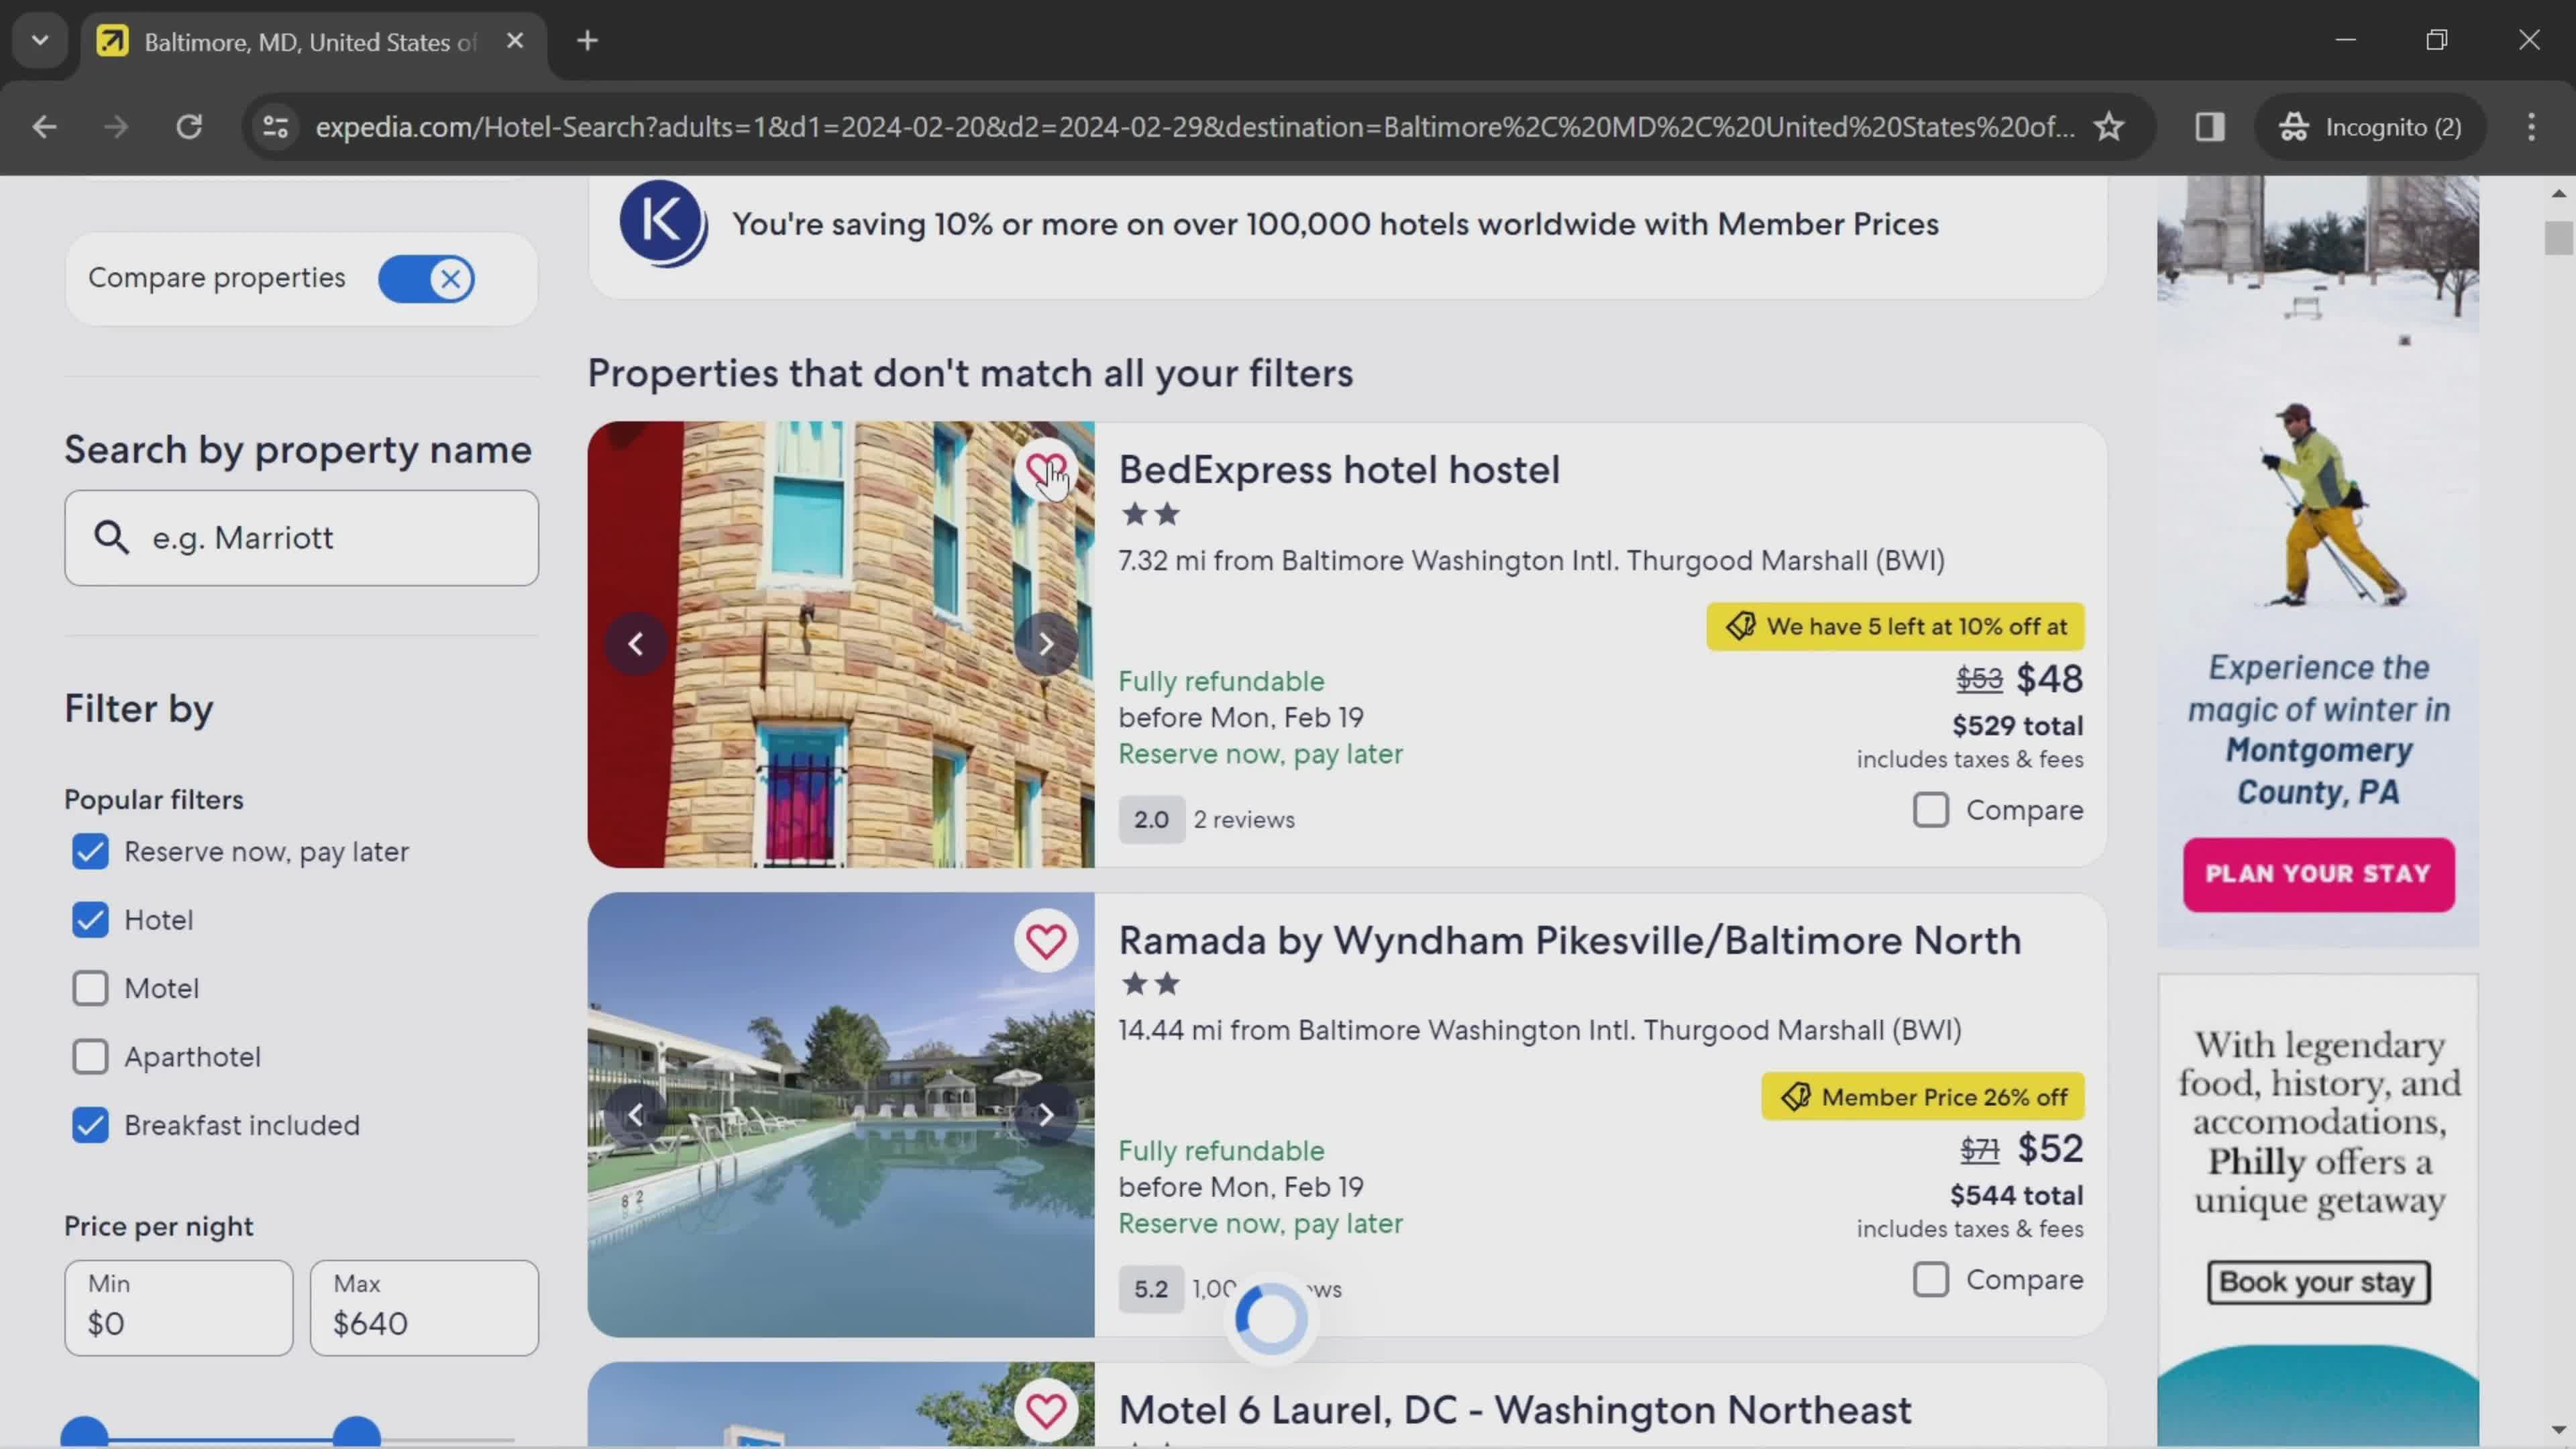Image resolution: width=2576 pixels, height=1449 pixels.
Task: Show next photo of Ramada by Wyndham
Action: [1045, 1114]
